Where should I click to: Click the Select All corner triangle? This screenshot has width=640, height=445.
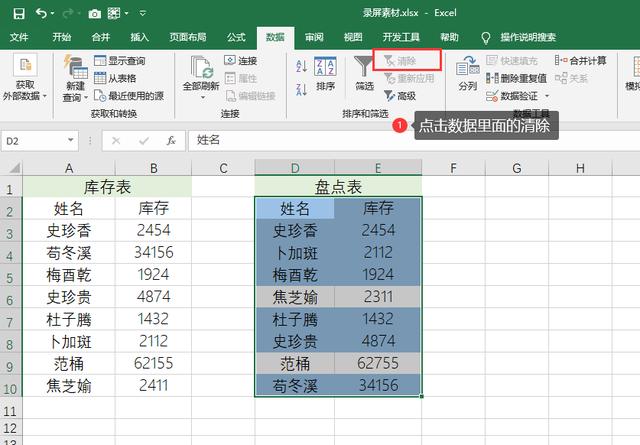point(13,168)
